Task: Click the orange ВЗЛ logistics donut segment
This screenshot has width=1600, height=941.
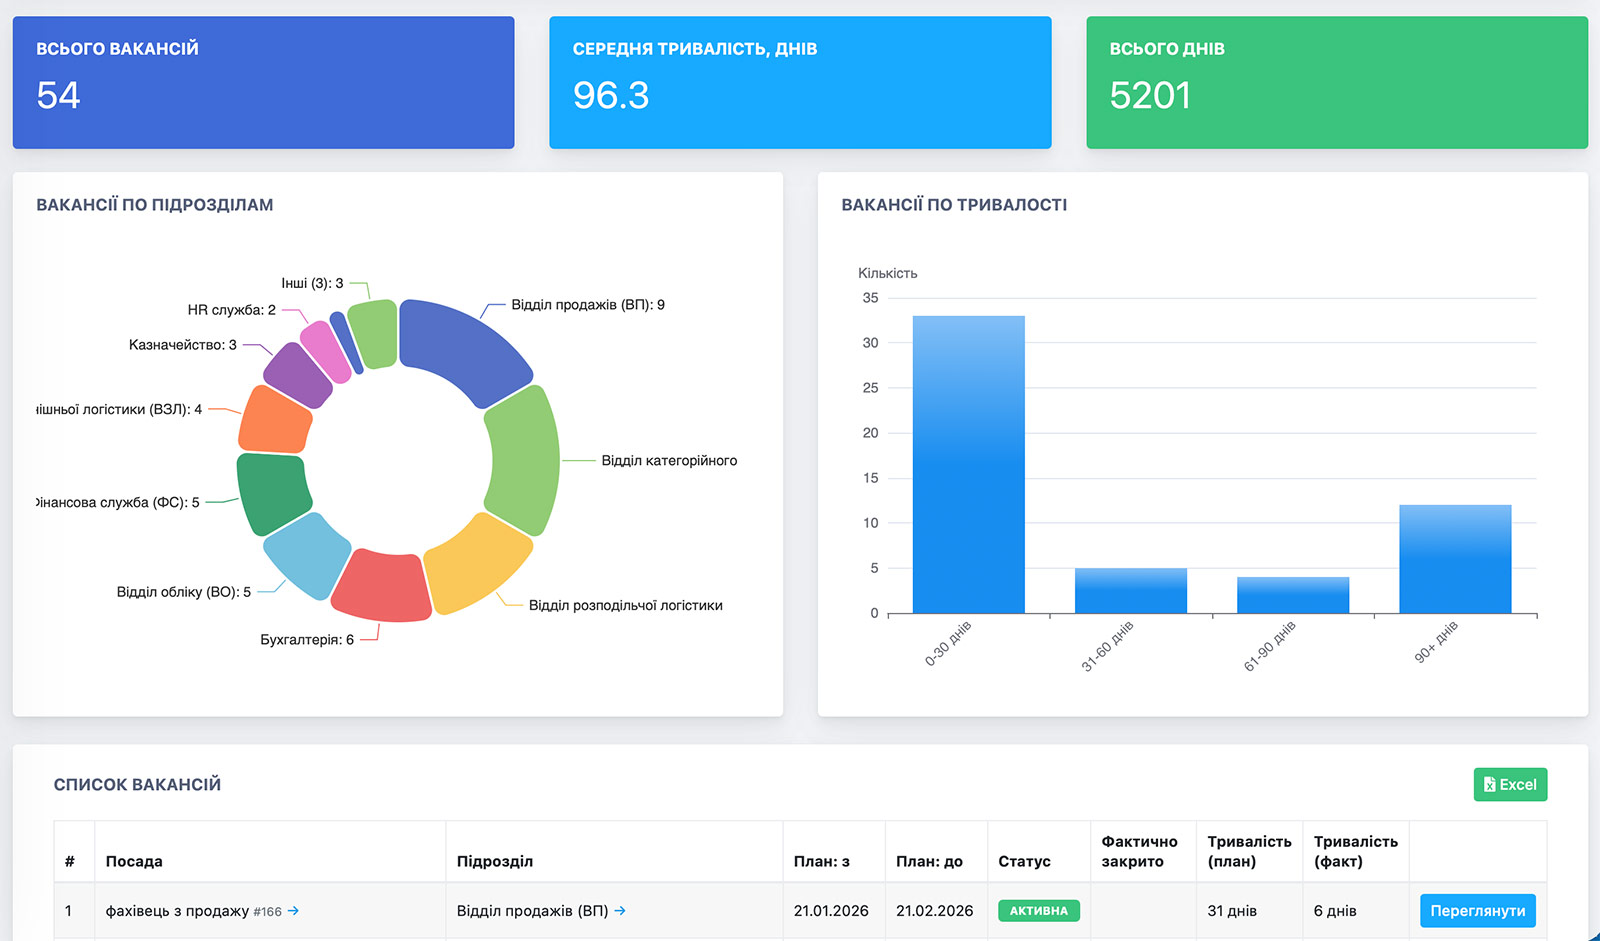Action: coord(275,420)
